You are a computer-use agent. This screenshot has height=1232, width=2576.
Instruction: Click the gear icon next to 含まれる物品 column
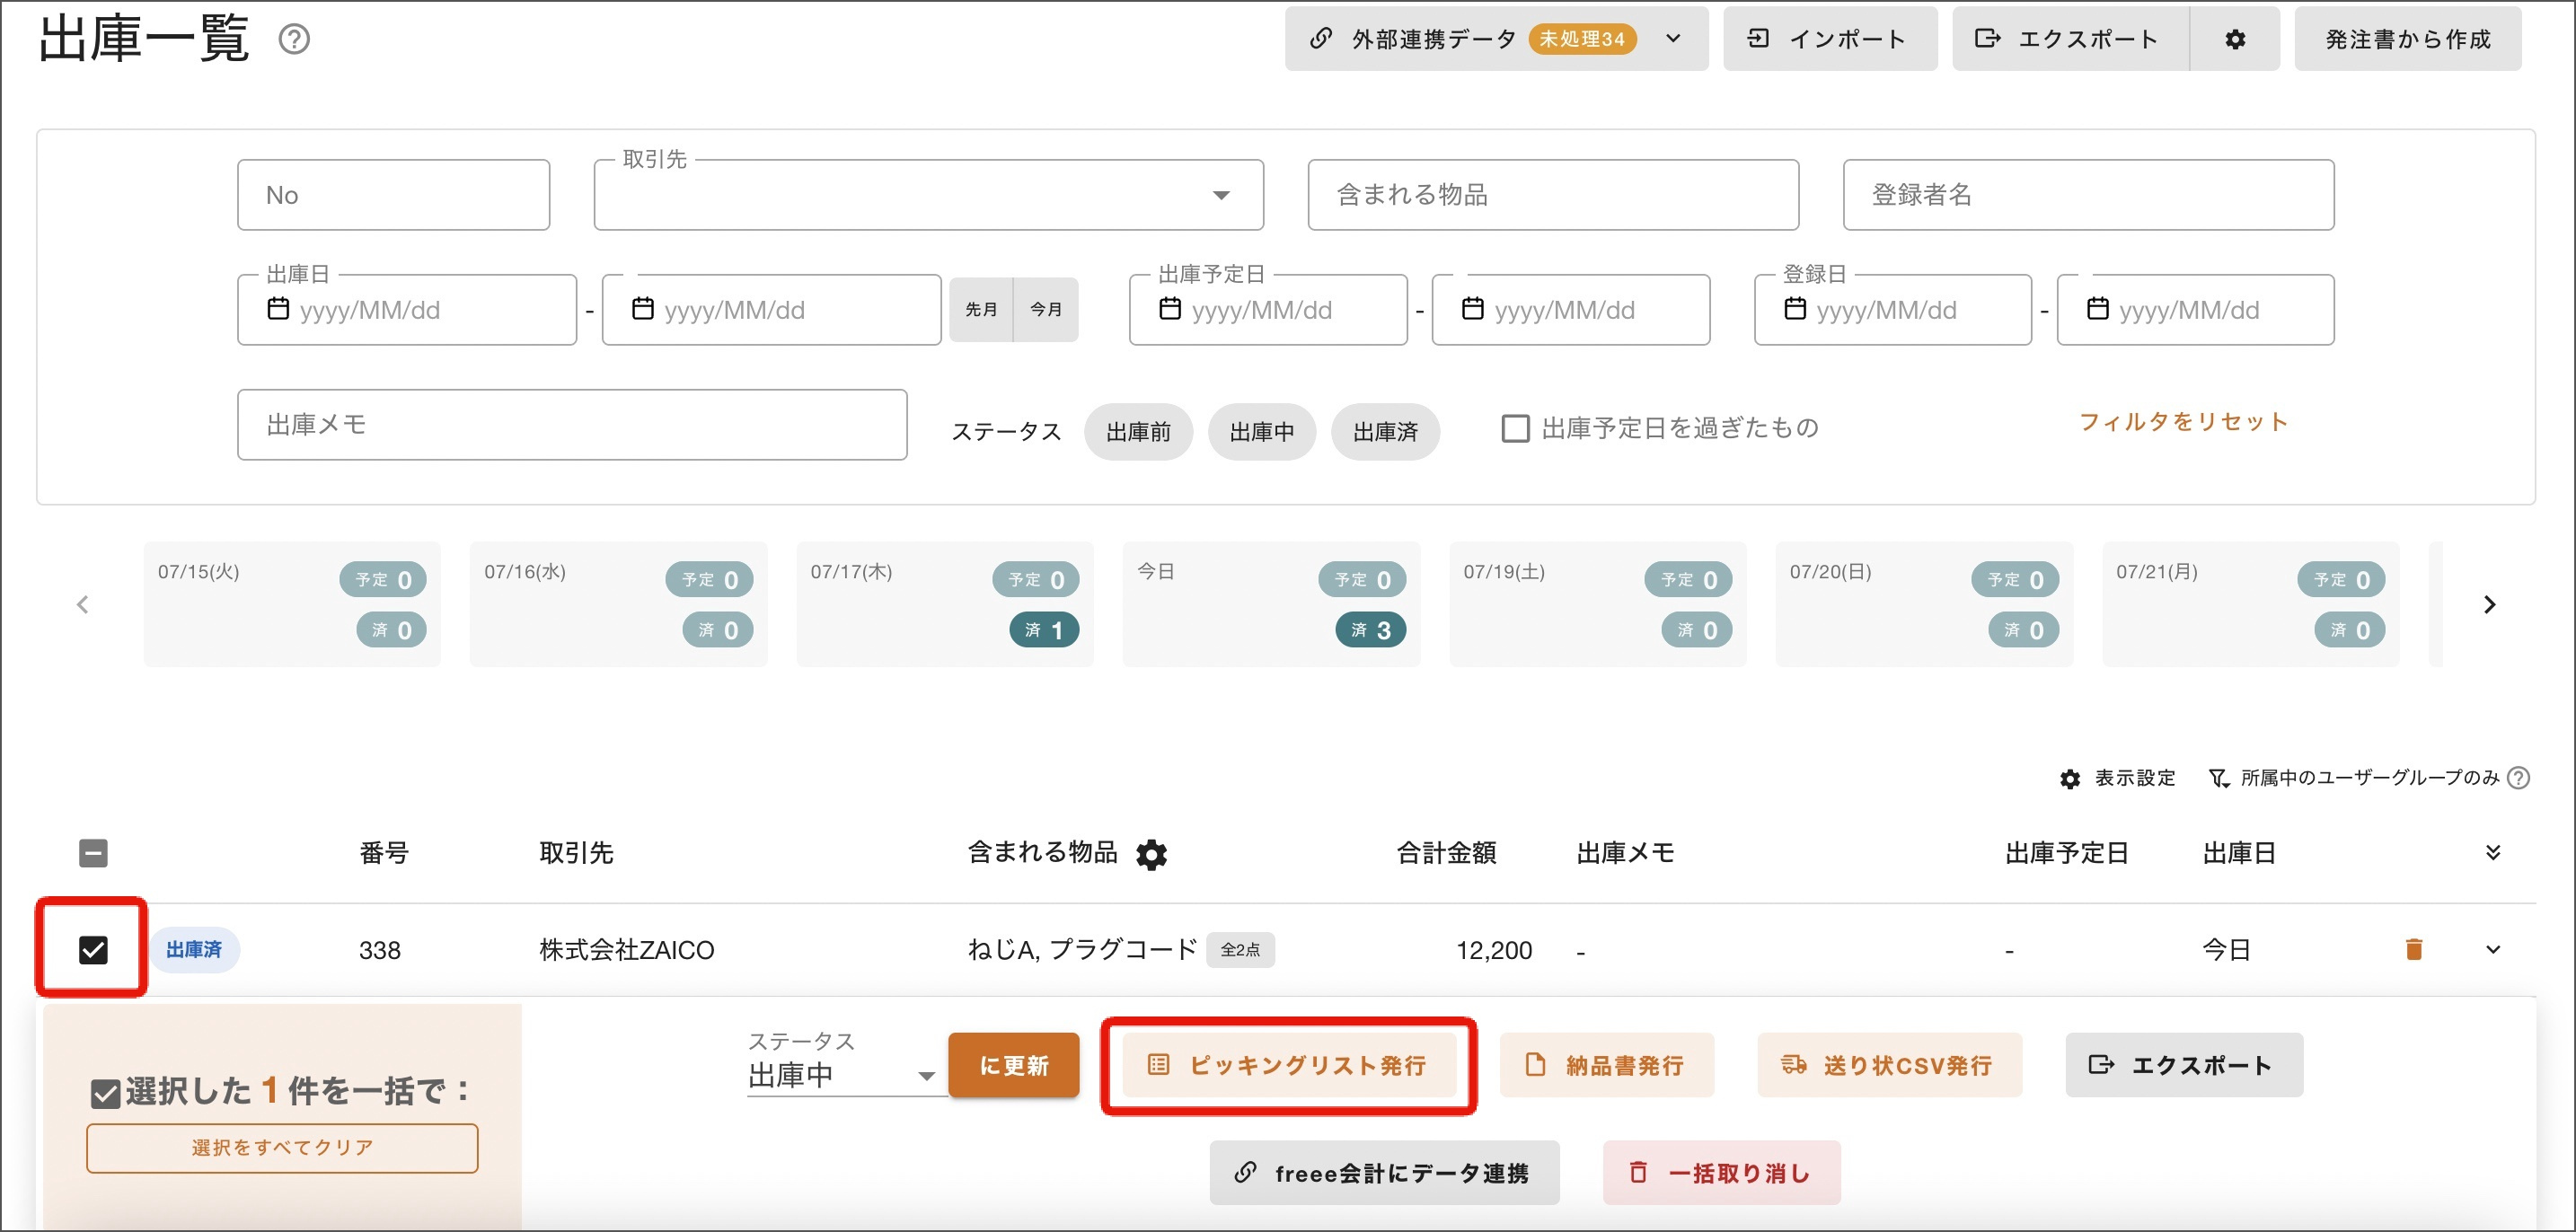[1152, 854]
